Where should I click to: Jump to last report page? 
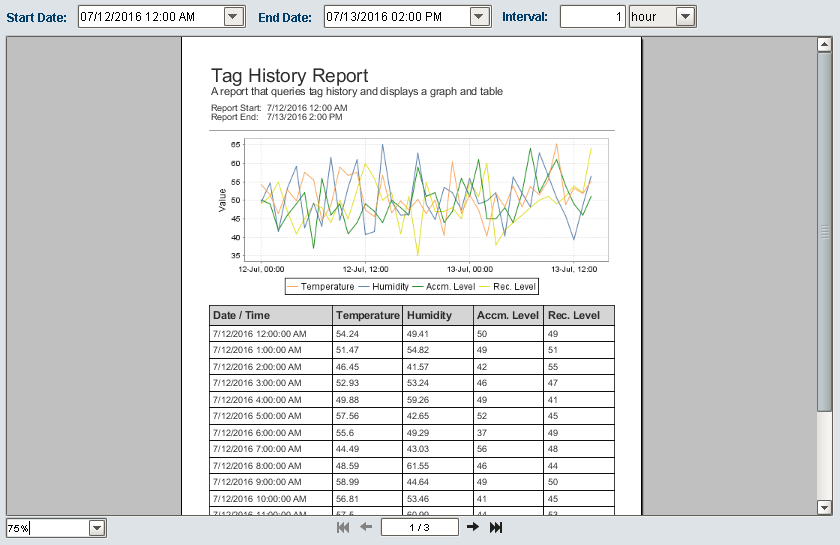[496, 527]
